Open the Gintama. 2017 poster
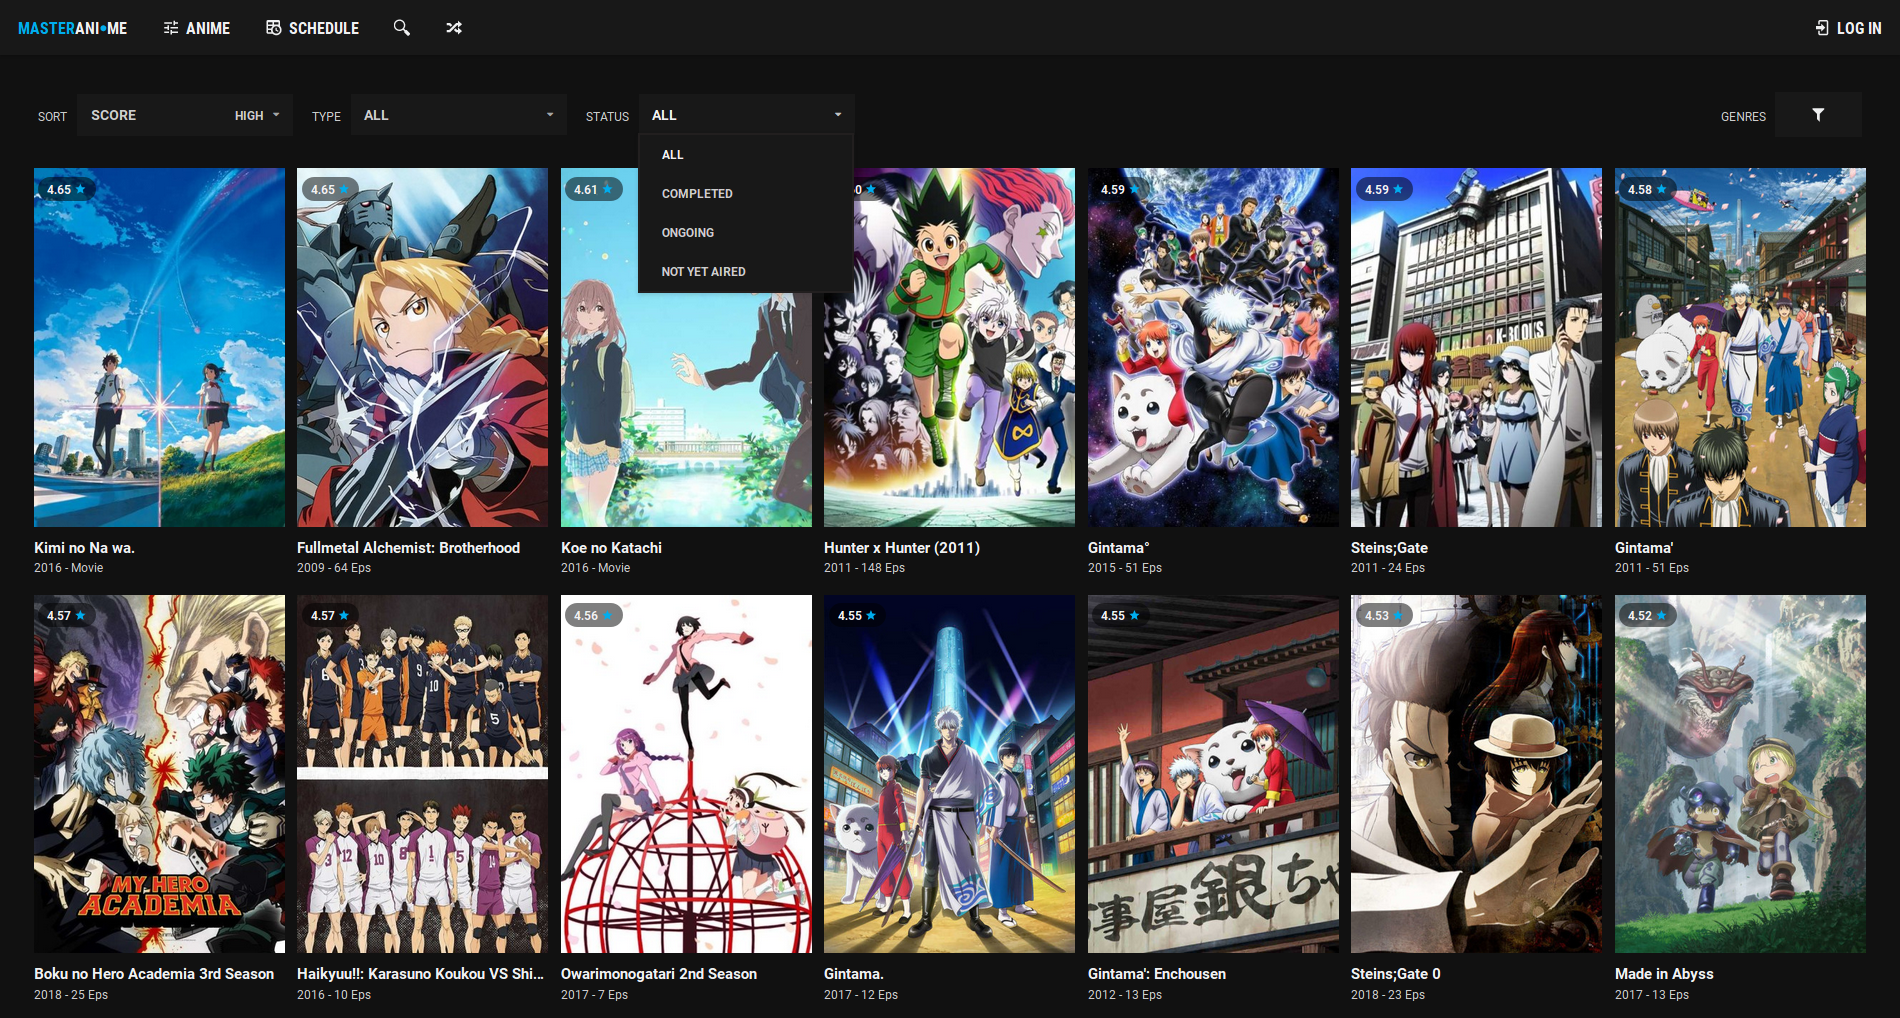The height and width of the screenshot is (1018, 1900). pos(949,774)
